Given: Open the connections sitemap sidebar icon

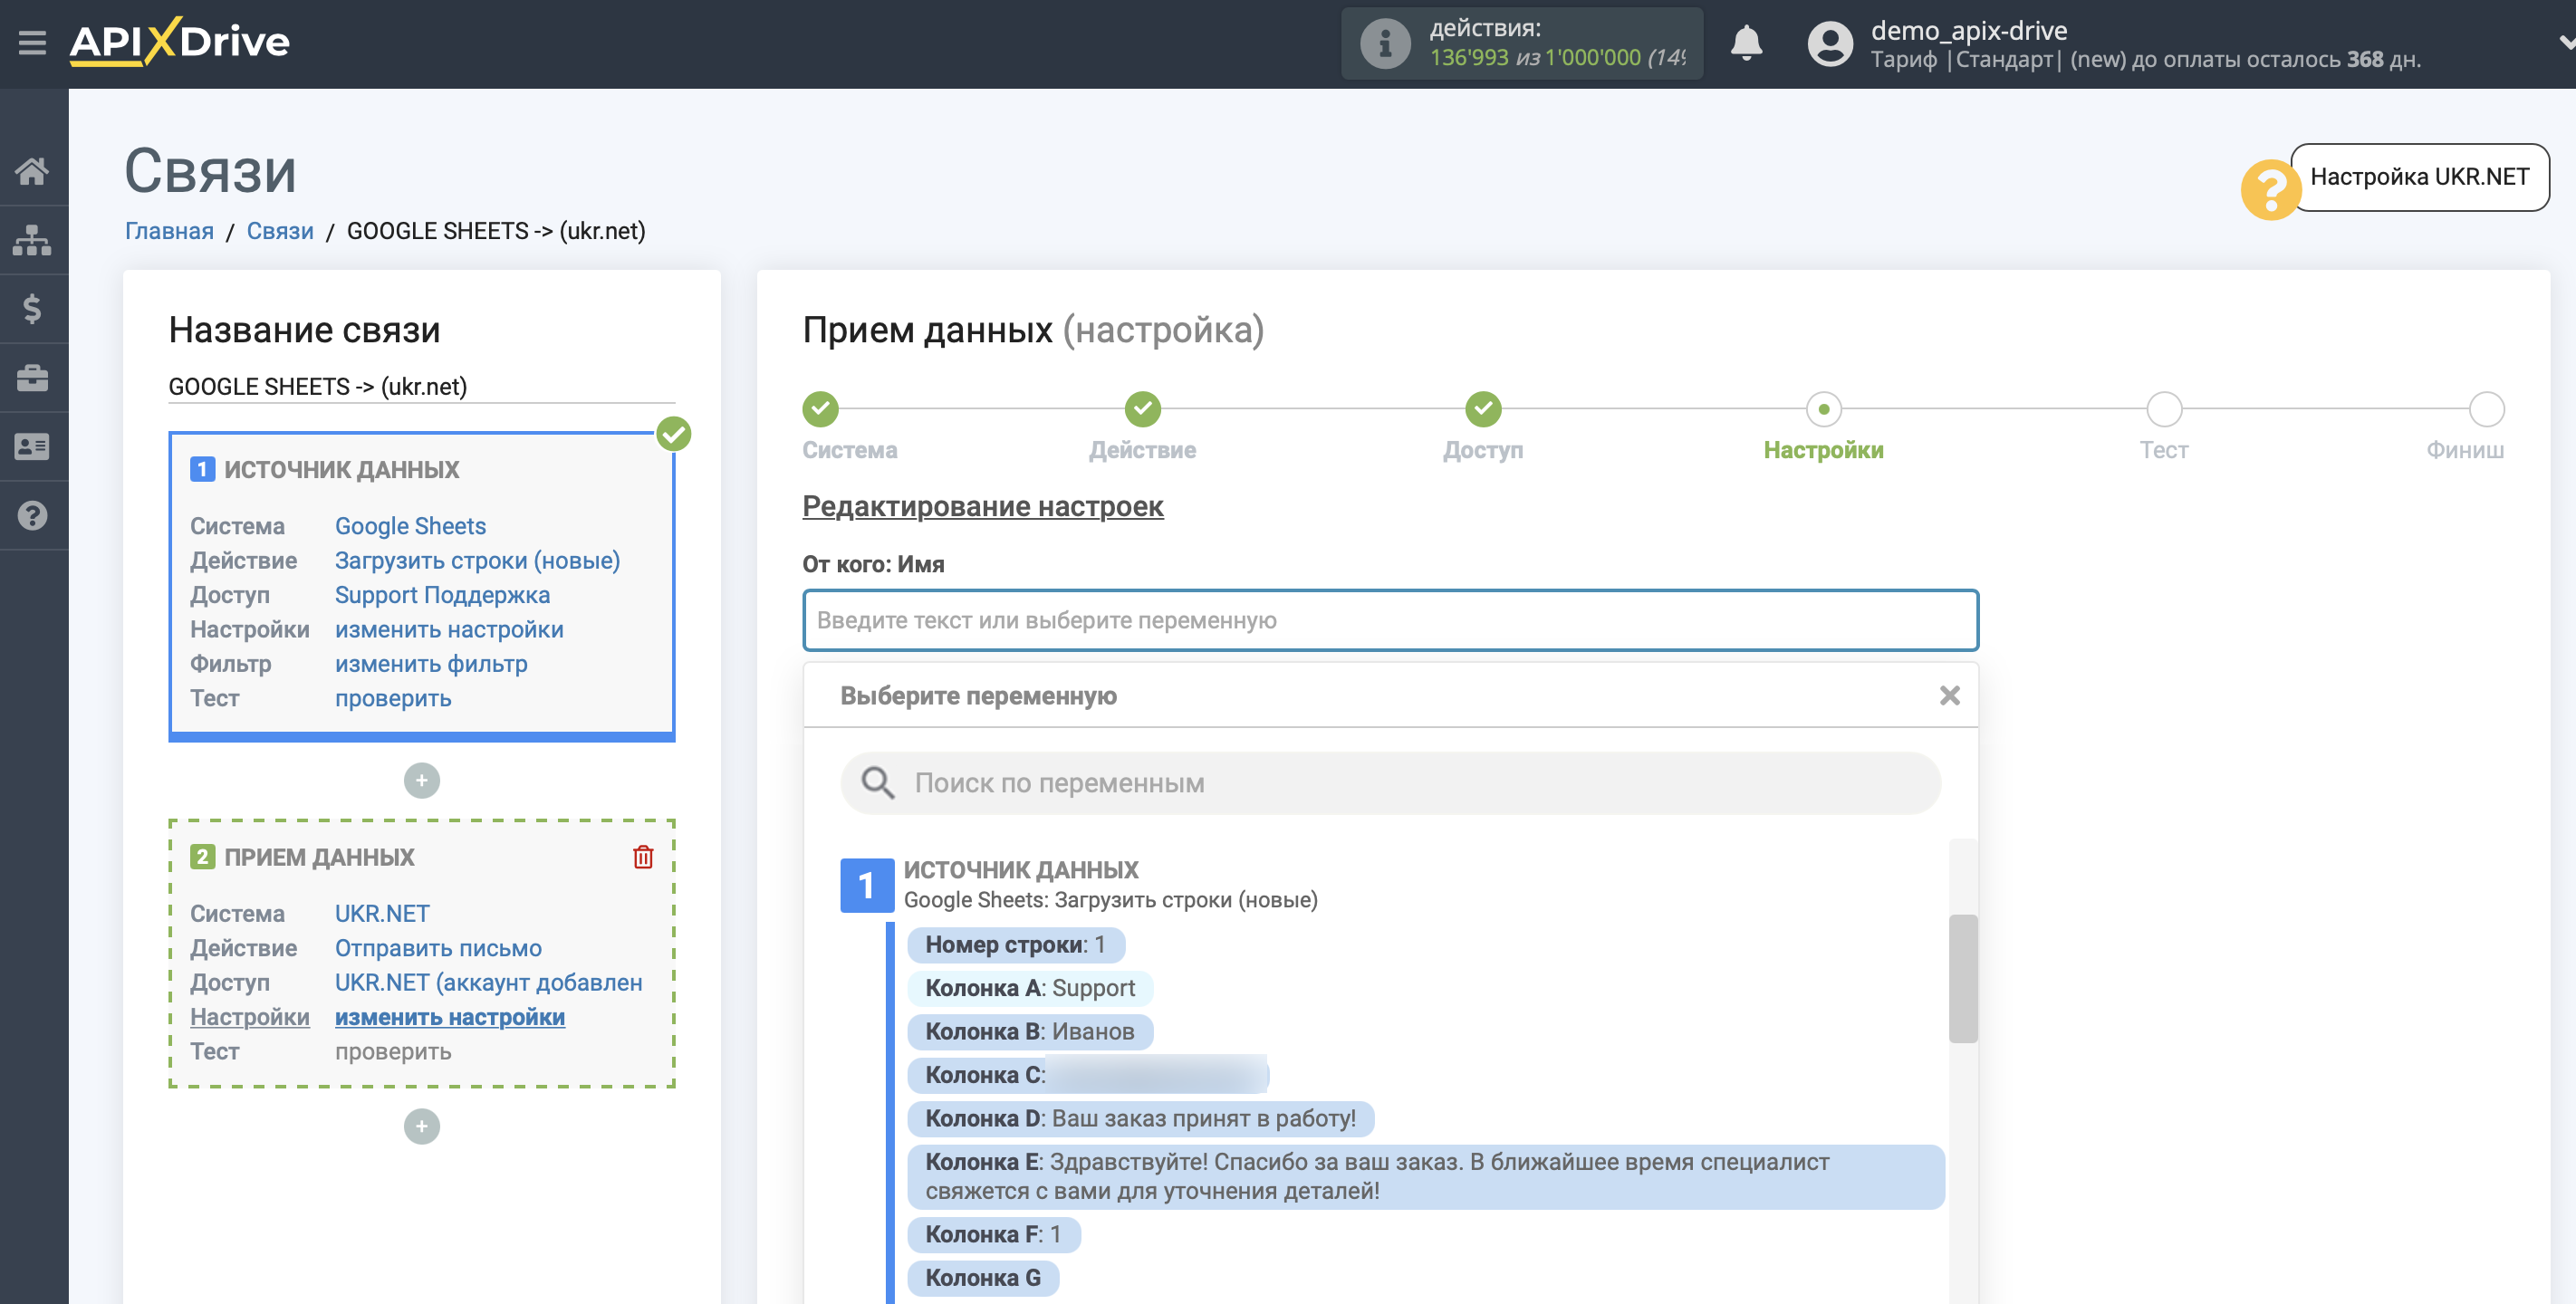Looking at the screenshot, I should point(32,240).
